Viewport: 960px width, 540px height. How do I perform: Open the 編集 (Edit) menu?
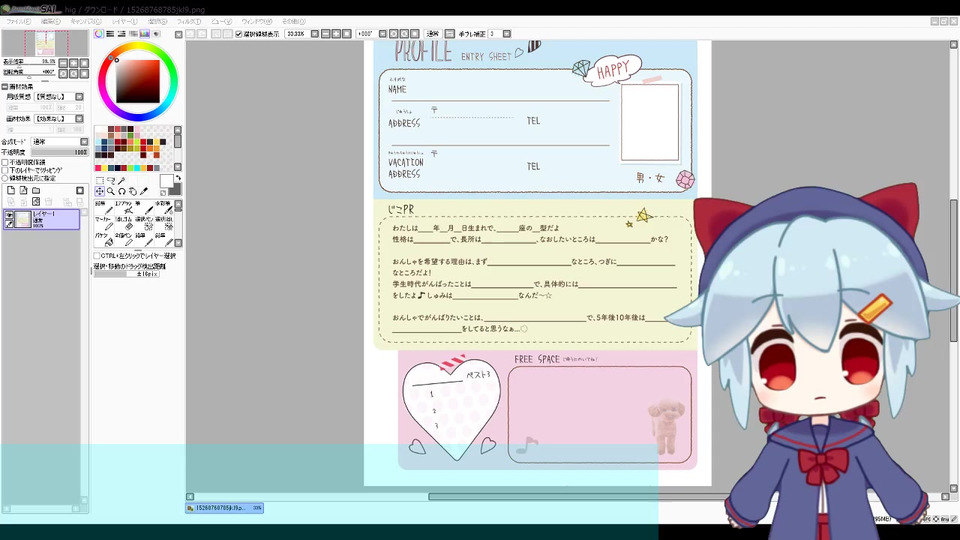click(50, 21)
